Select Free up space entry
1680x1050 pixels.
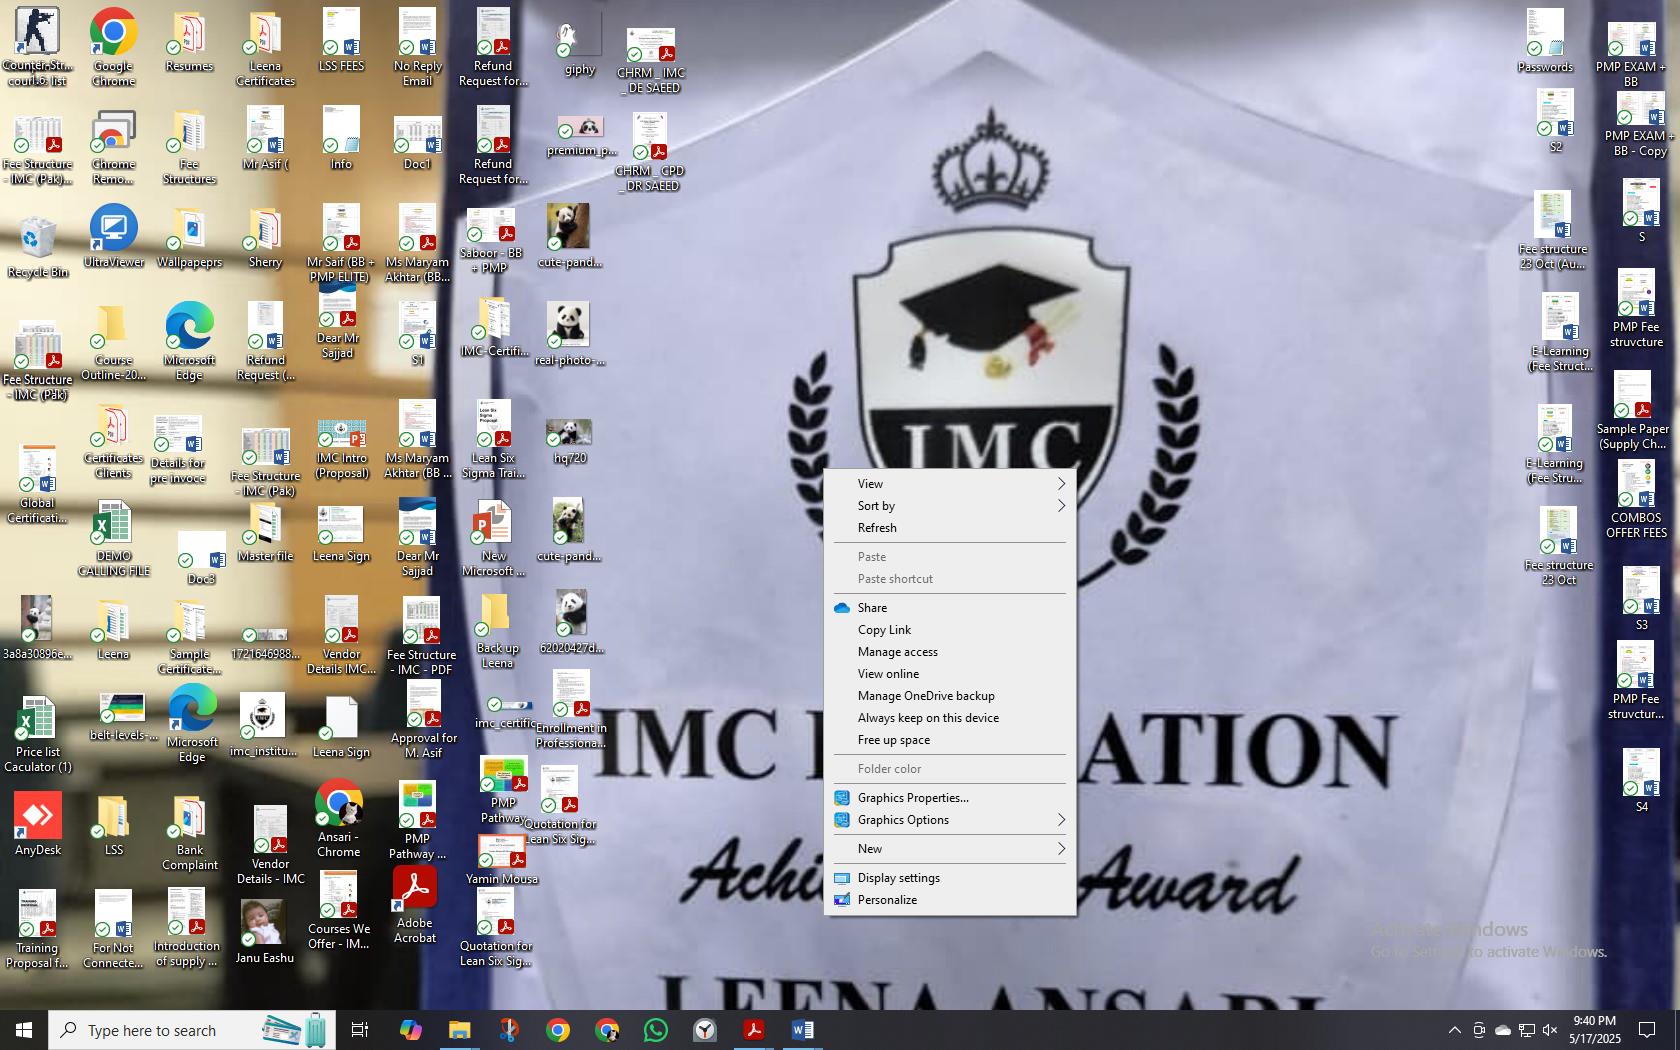(x=950, y=740)
